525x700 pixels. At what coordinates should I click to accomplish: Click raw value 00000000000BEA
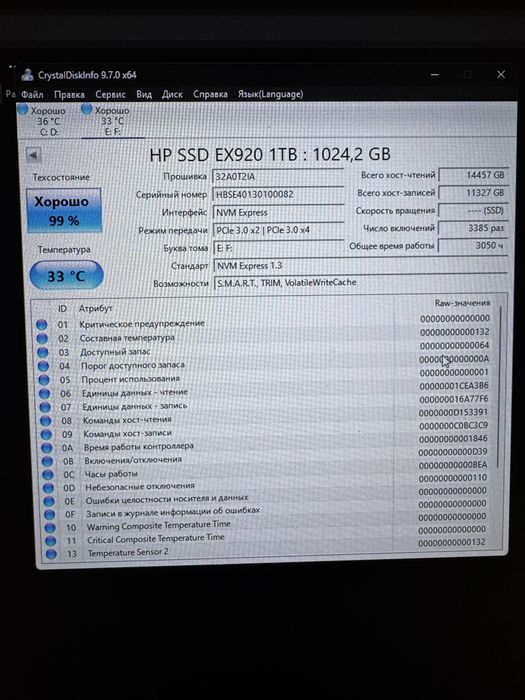pos(453,465)
